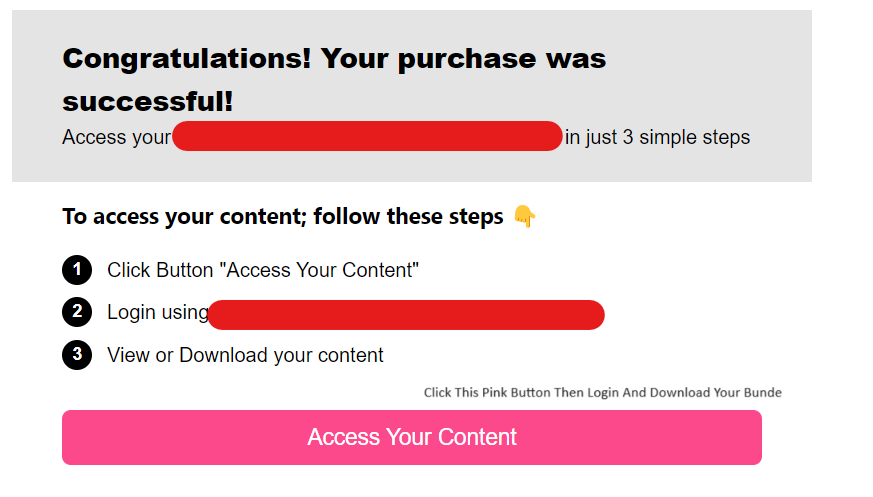Select the step 2 number circle
This screenshot has width=873, height=497.
coord(77,312)
